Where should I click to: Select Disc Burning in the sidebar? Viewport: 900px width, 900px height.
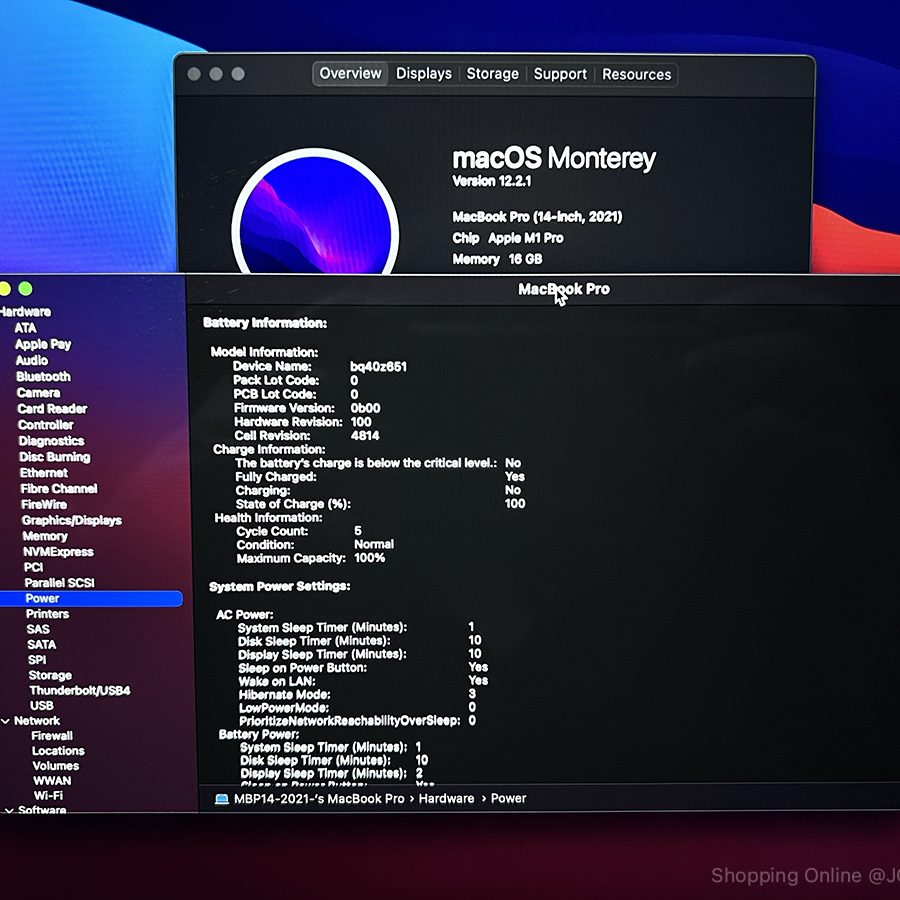pyautogui.click(x=55, y=457)
